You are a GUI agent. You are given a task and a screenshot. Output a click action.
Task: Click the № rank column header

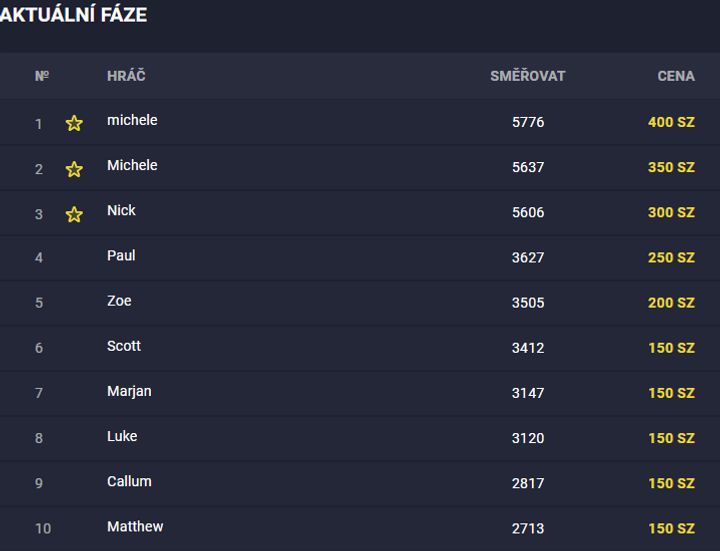[x=42, y=76]
